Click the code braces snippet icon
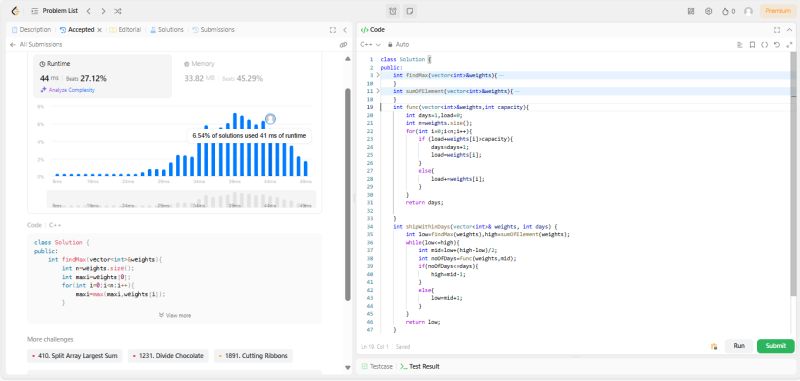Image resolution: width=800 pixels, height=381 pixels. pos(764,45)
